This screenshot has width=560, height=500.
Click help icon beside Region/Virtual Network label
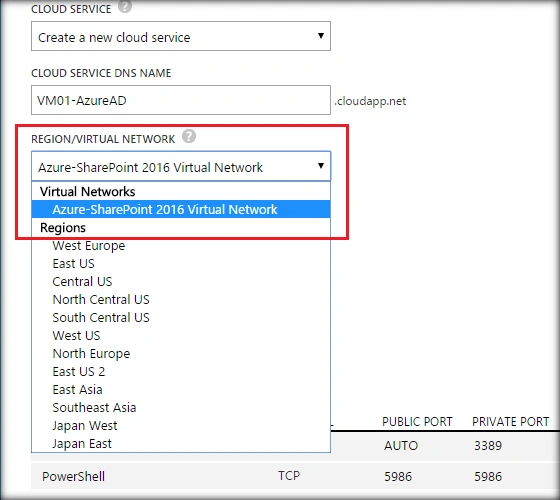click(189, 136)
